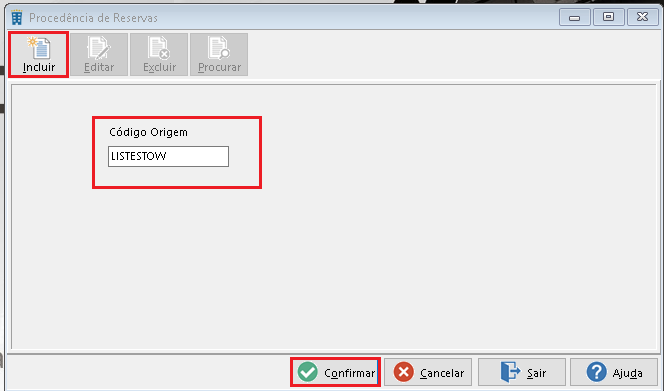Image resolution: width=664 pixels, height=391 pixels.
Task: Cancel the entry using Cancelar text
Action: click(x=442, y=373)
